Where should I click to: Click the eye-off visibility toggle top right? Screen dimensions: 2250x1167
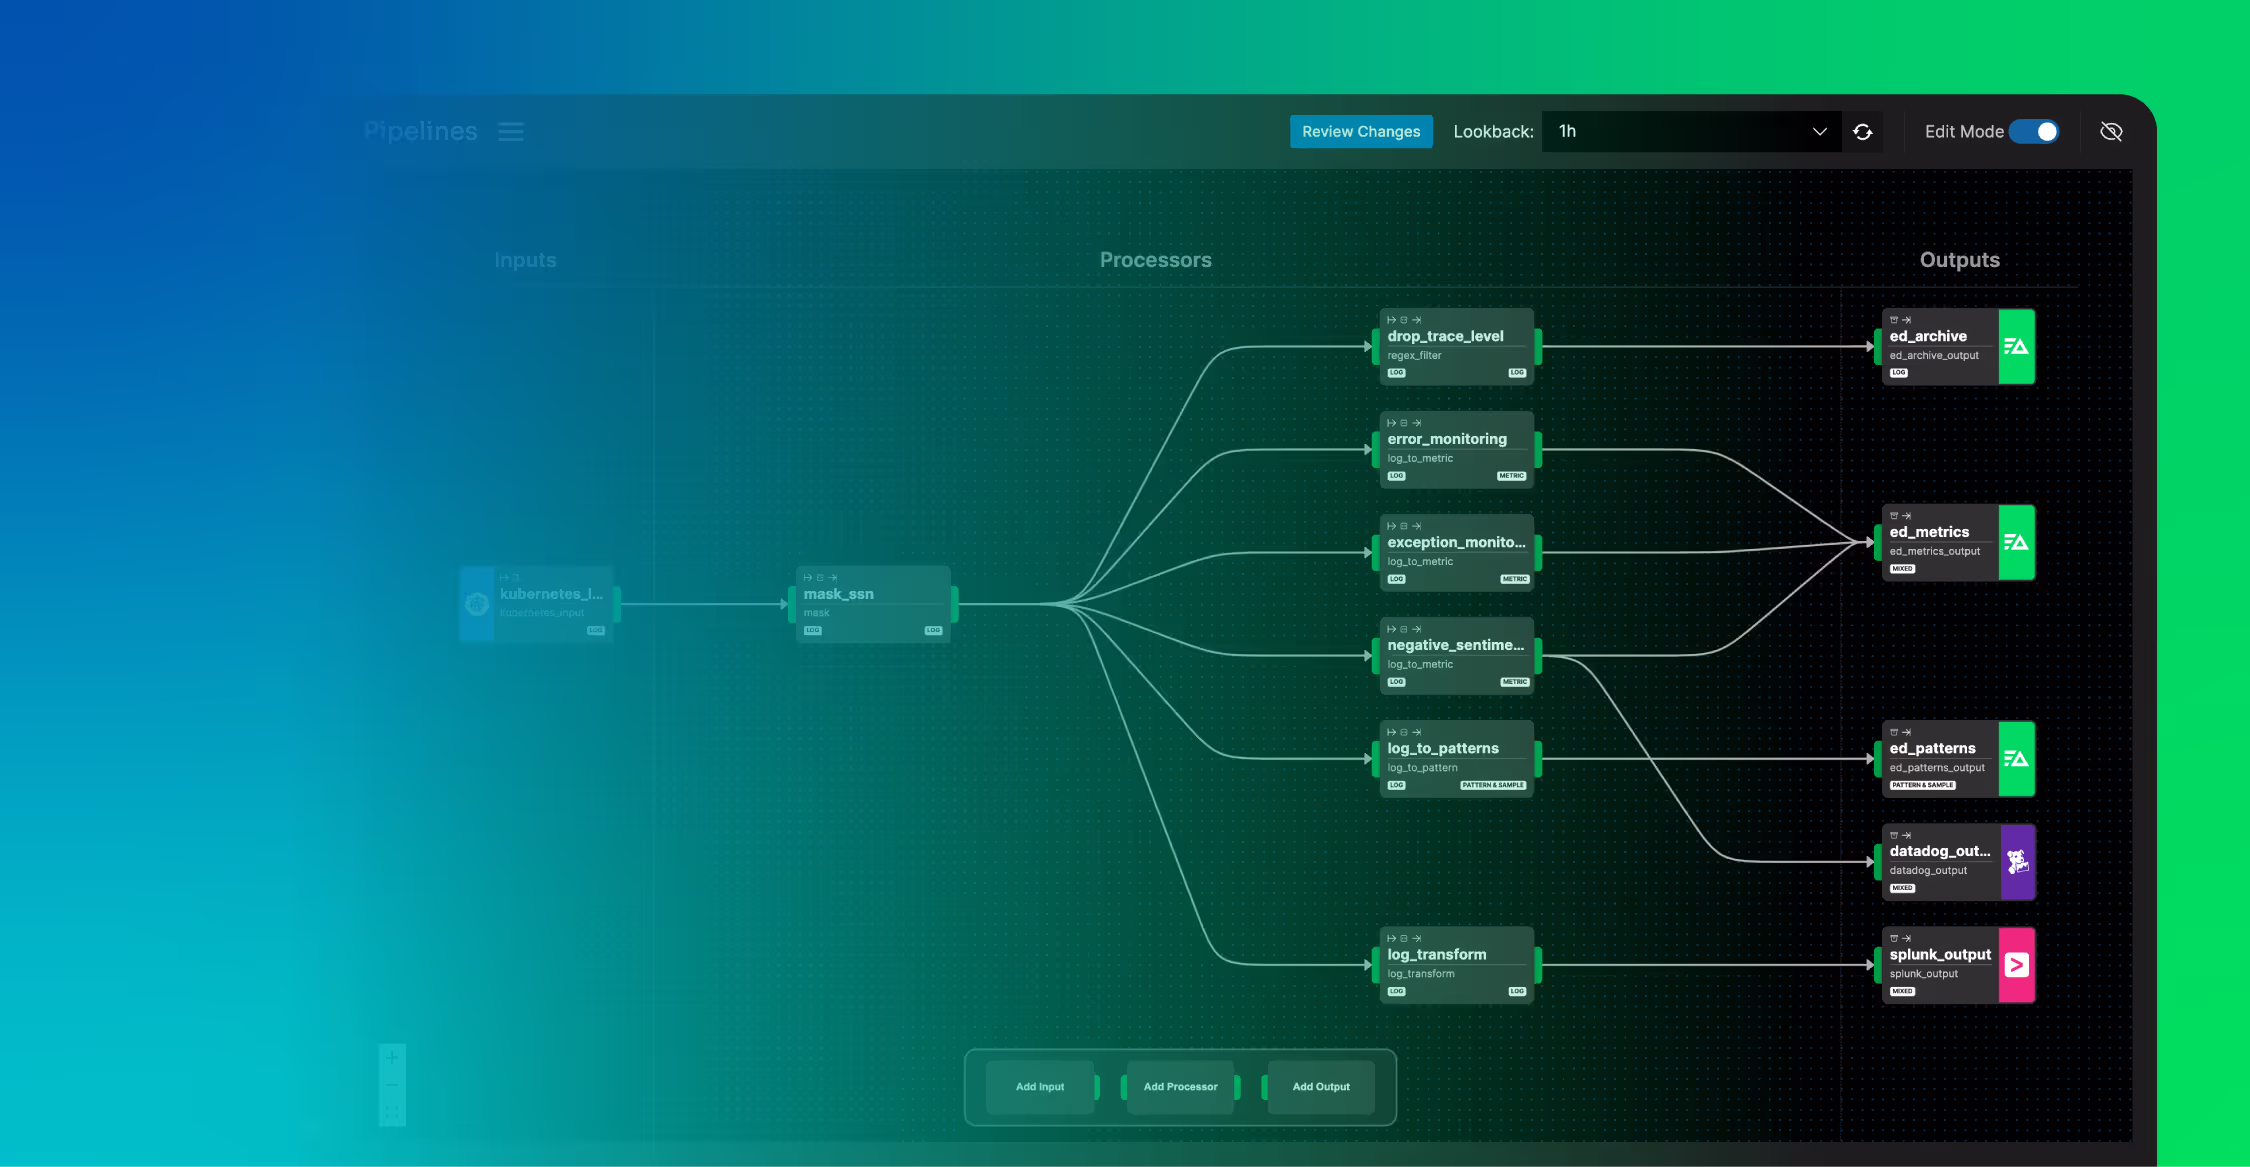point(2111,131)
